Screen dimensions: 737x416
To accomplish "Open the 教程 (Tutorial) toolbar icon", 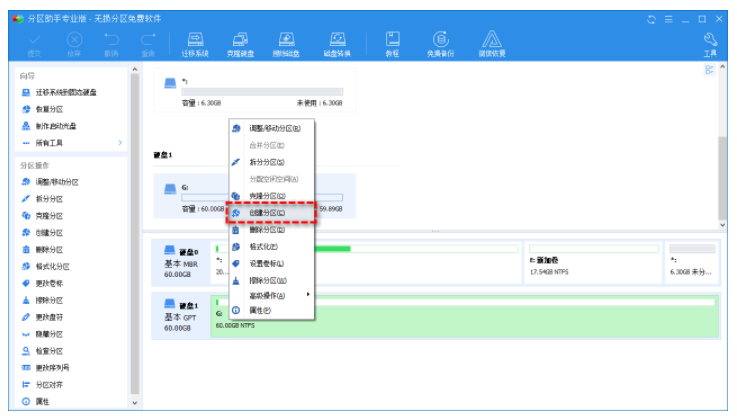I will click(x=393, y=43).
